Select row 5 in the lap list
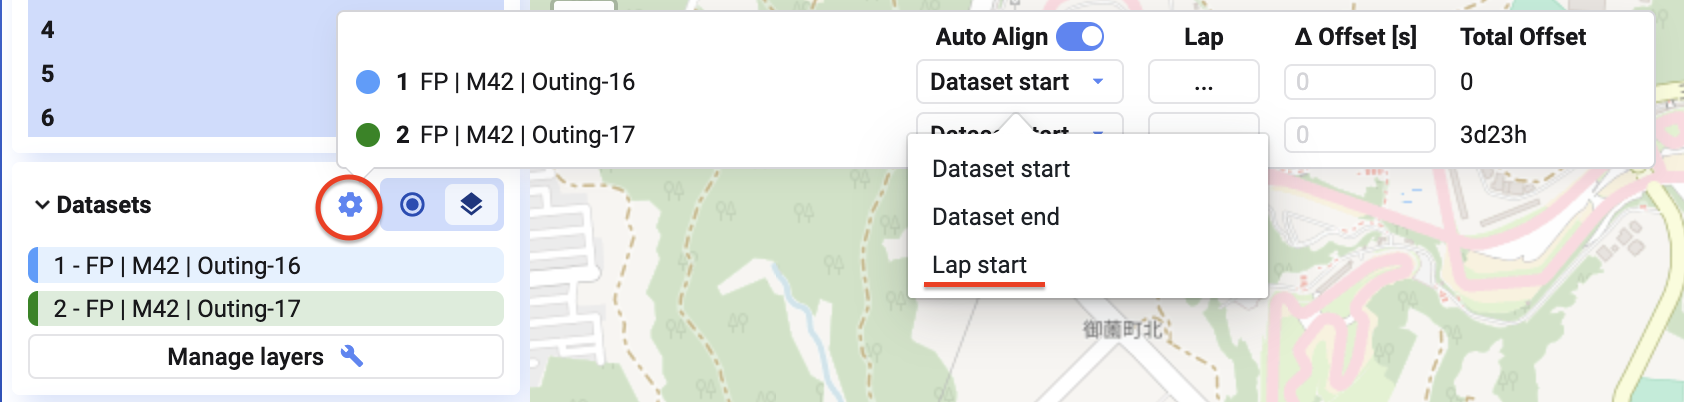Viewport: 1684px width, 402px height. [48, 74]
